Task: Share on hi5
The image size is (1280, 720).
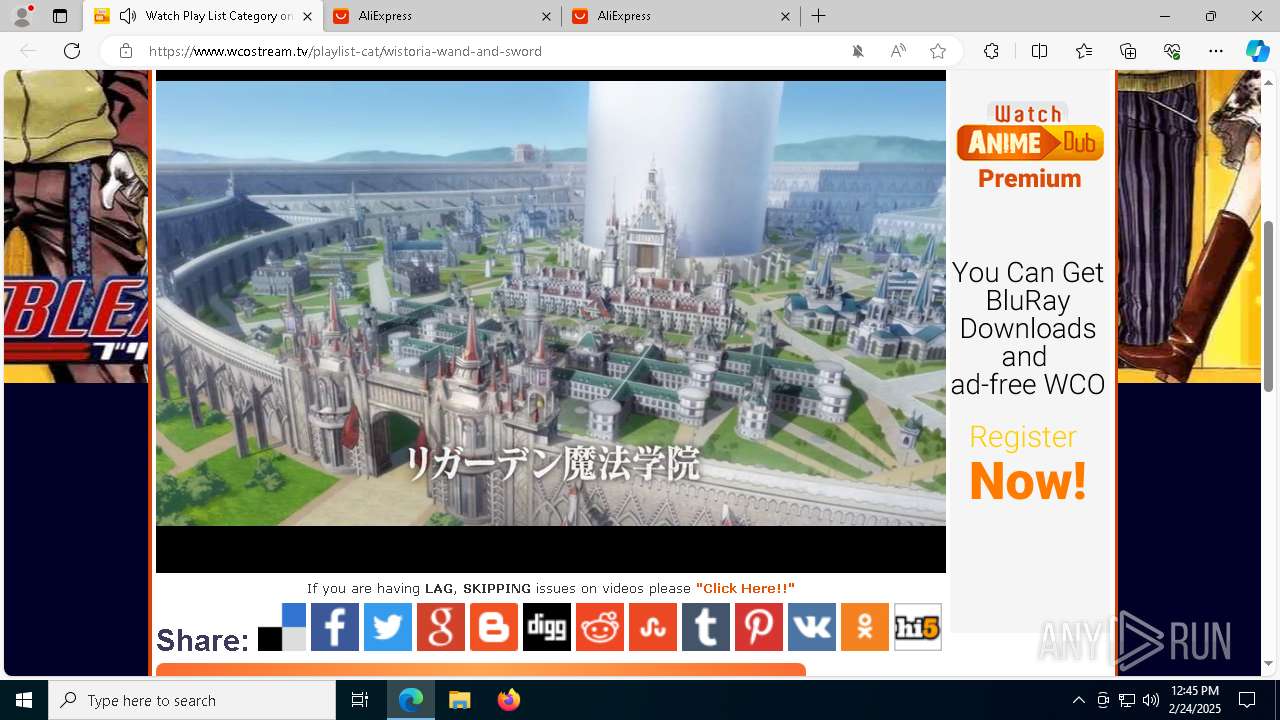Action: pyautogui.click(x=918, y=627)
